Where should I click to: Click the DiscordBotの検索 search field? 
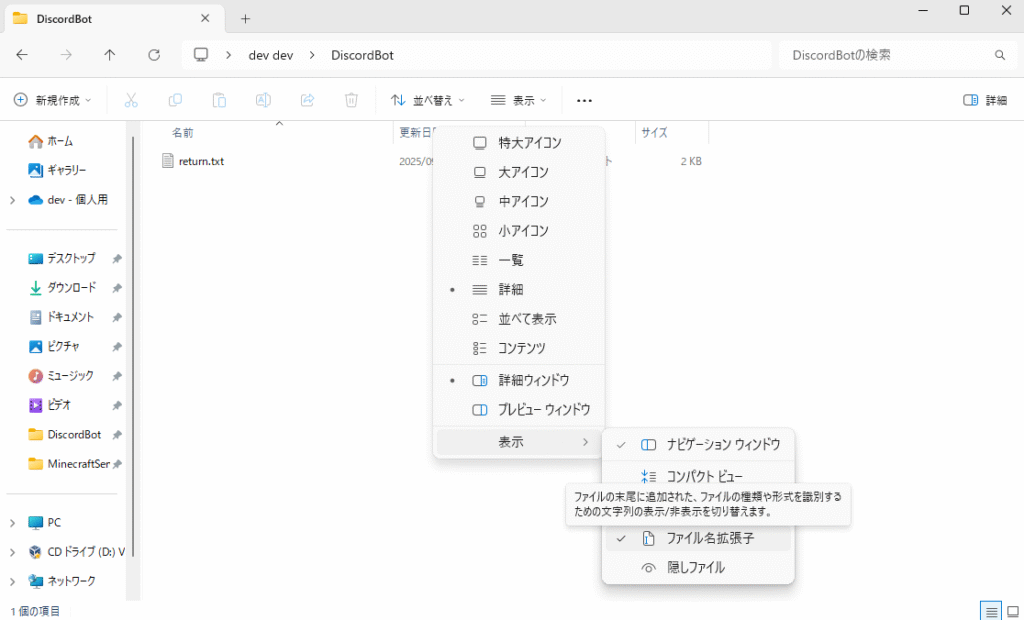[x=885, y=55]
